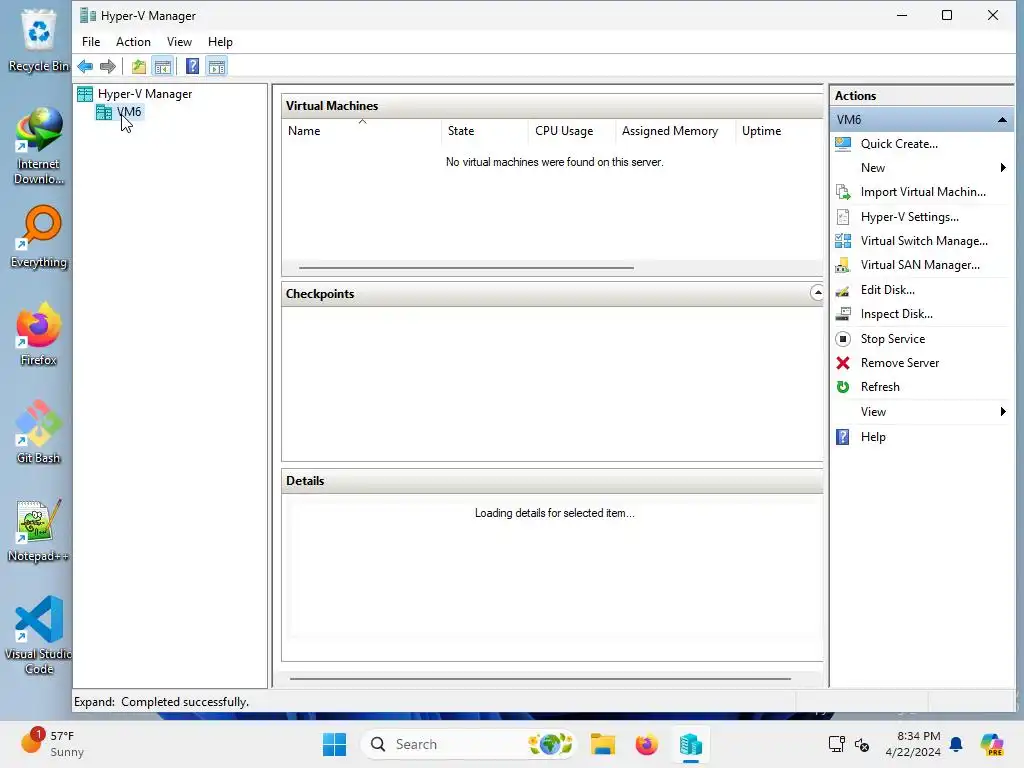Open Virtual SAN Manager action

[920, 265]
